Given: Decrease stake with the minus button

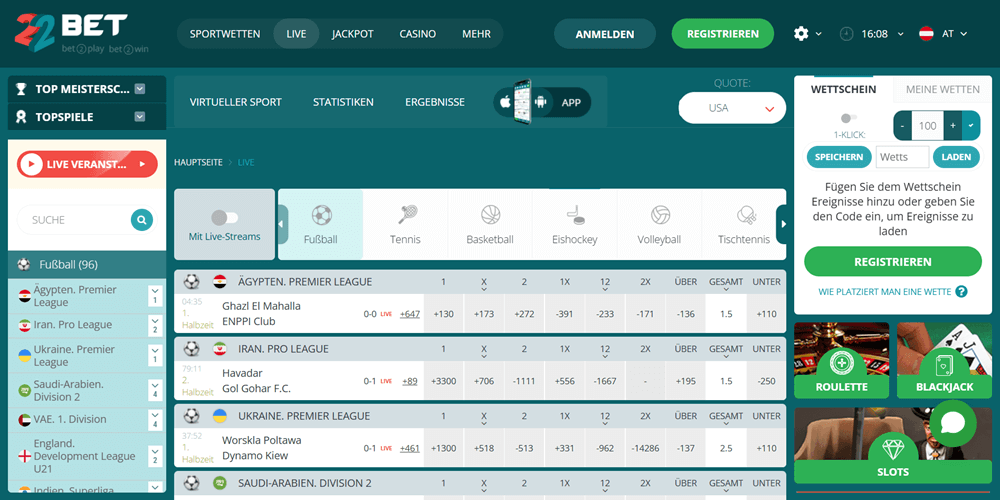Looking at the screenshot, I should (x=902, y=126).
